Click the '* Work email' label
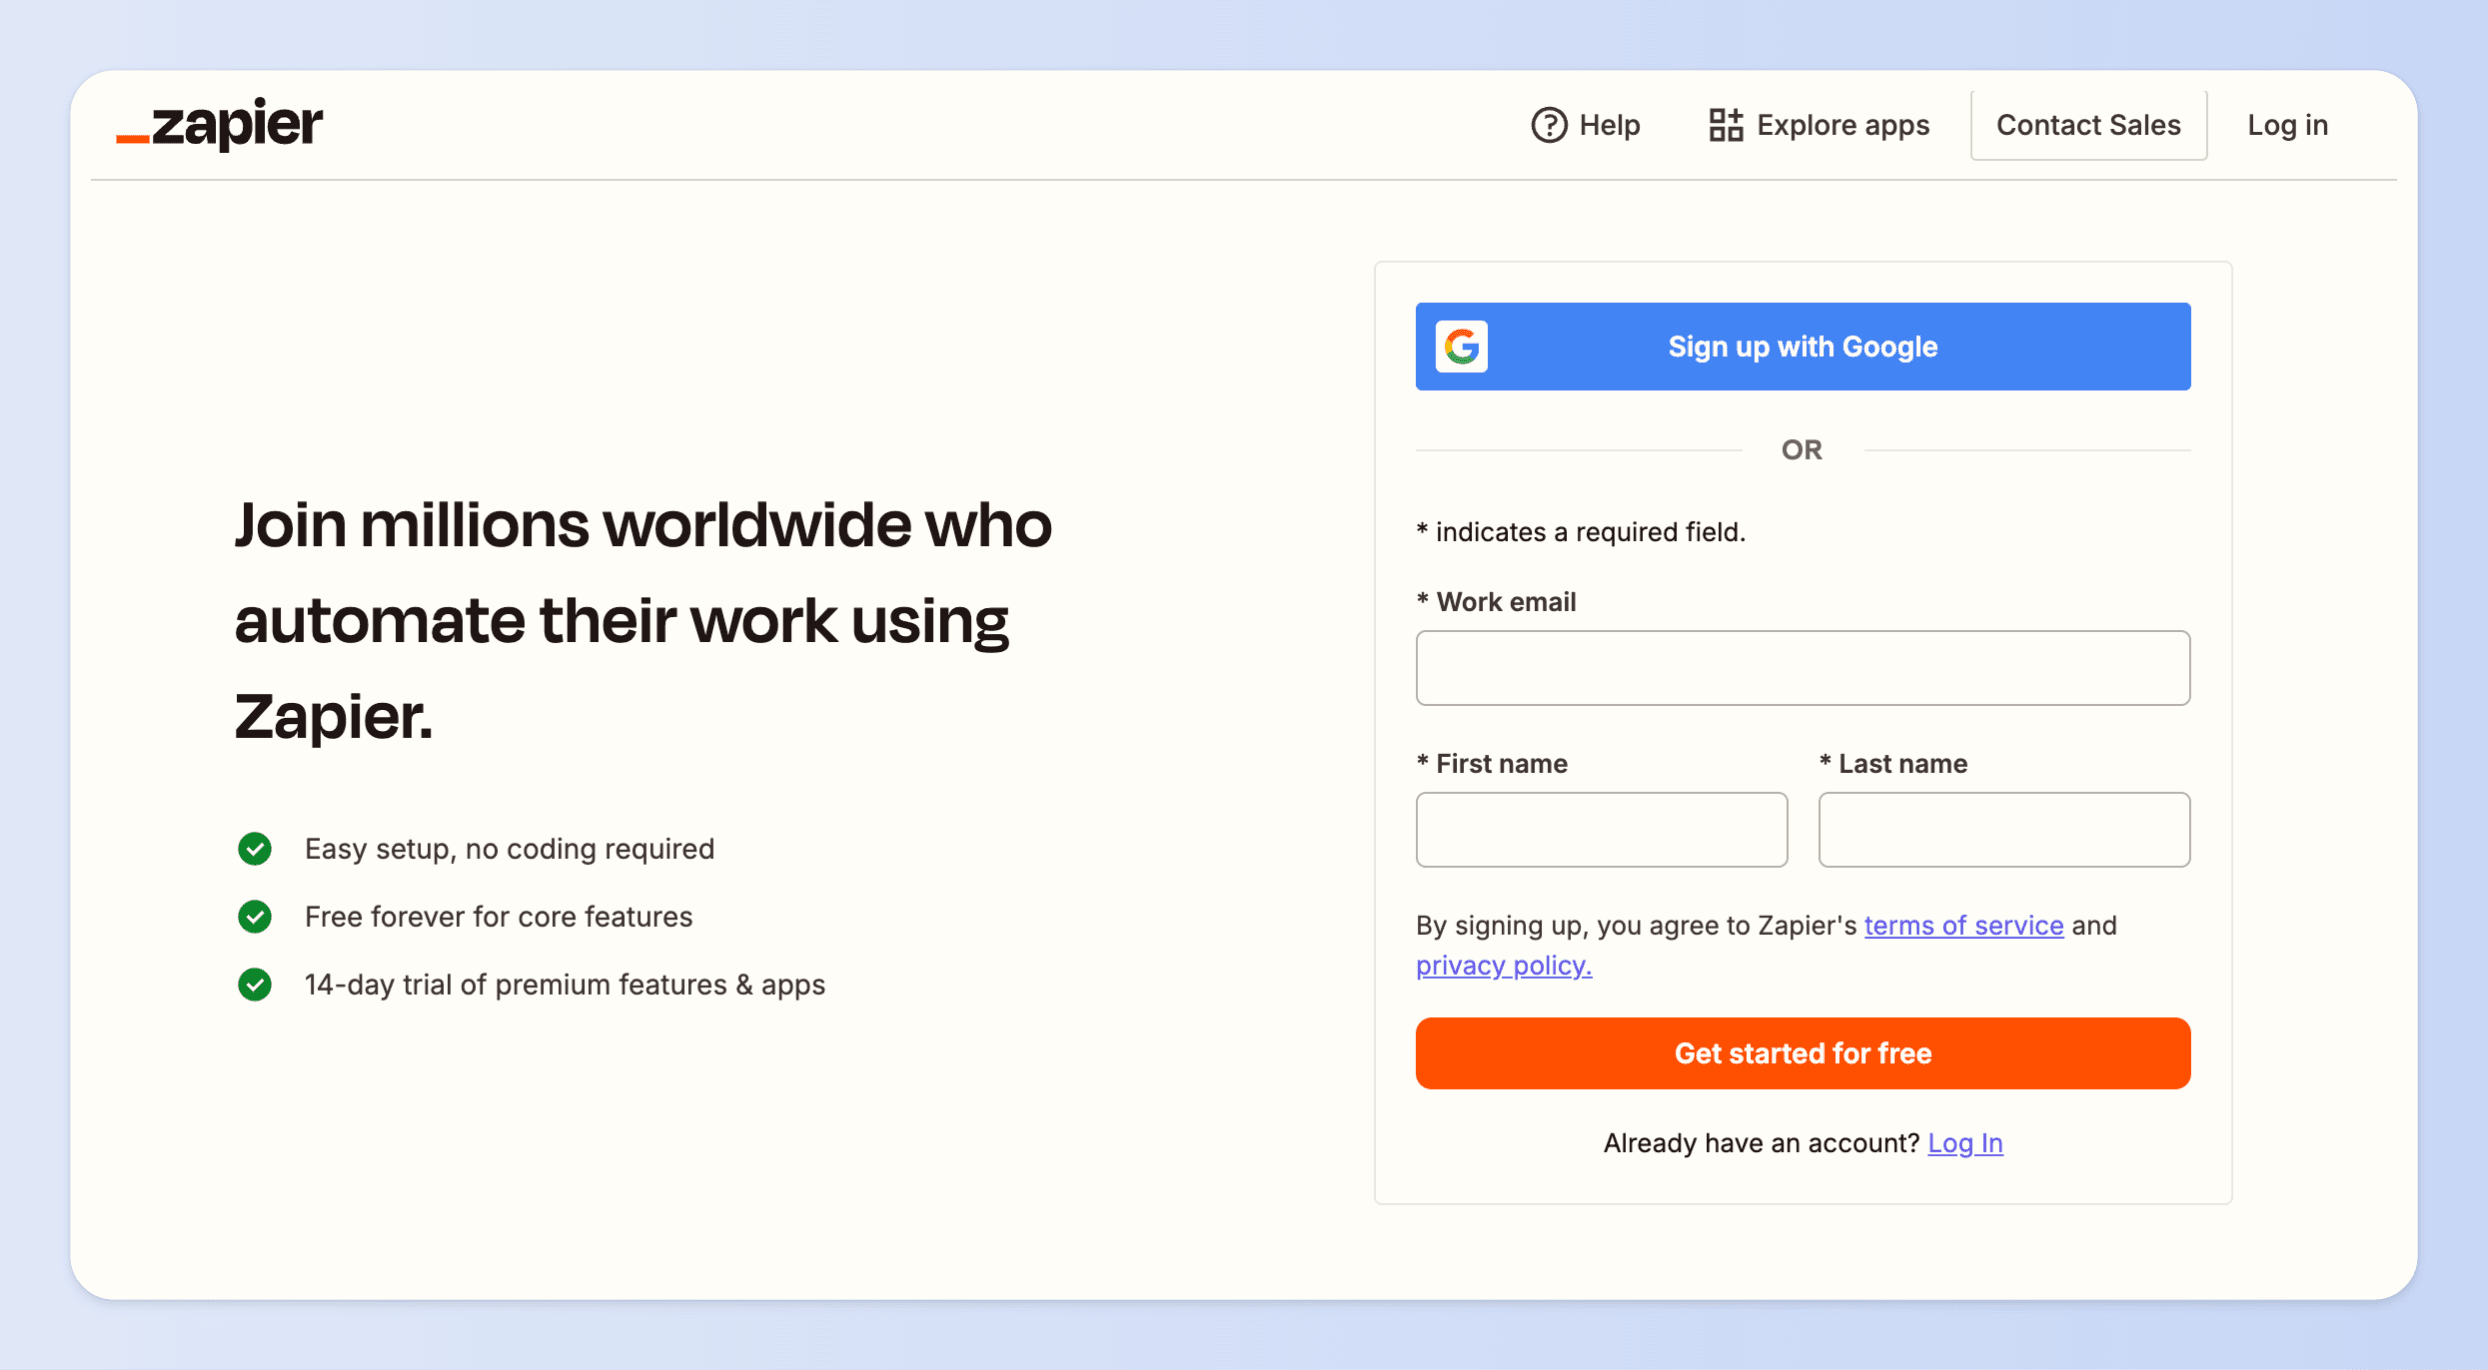This screenshot has height=1370, width=2488. click(1496, 602)
